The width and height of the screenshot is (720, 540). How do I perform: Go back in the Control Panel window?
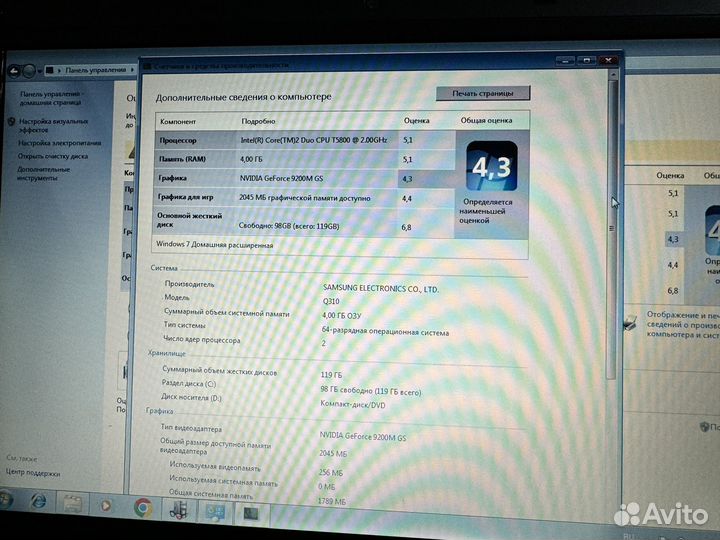point(14,71)
